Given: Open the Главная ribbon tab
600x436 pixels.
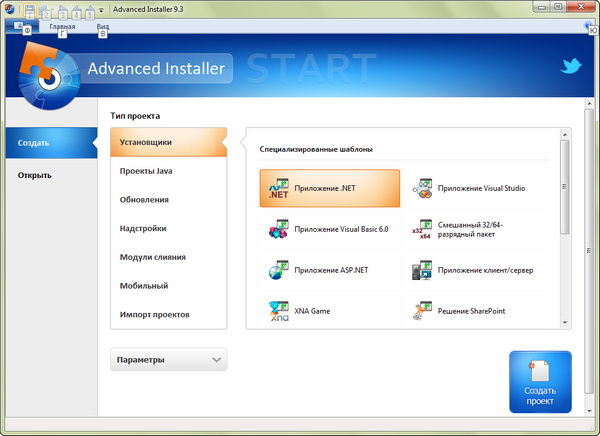Looking at the screenshot, I should pyautogui.click(x=62, y=27).
